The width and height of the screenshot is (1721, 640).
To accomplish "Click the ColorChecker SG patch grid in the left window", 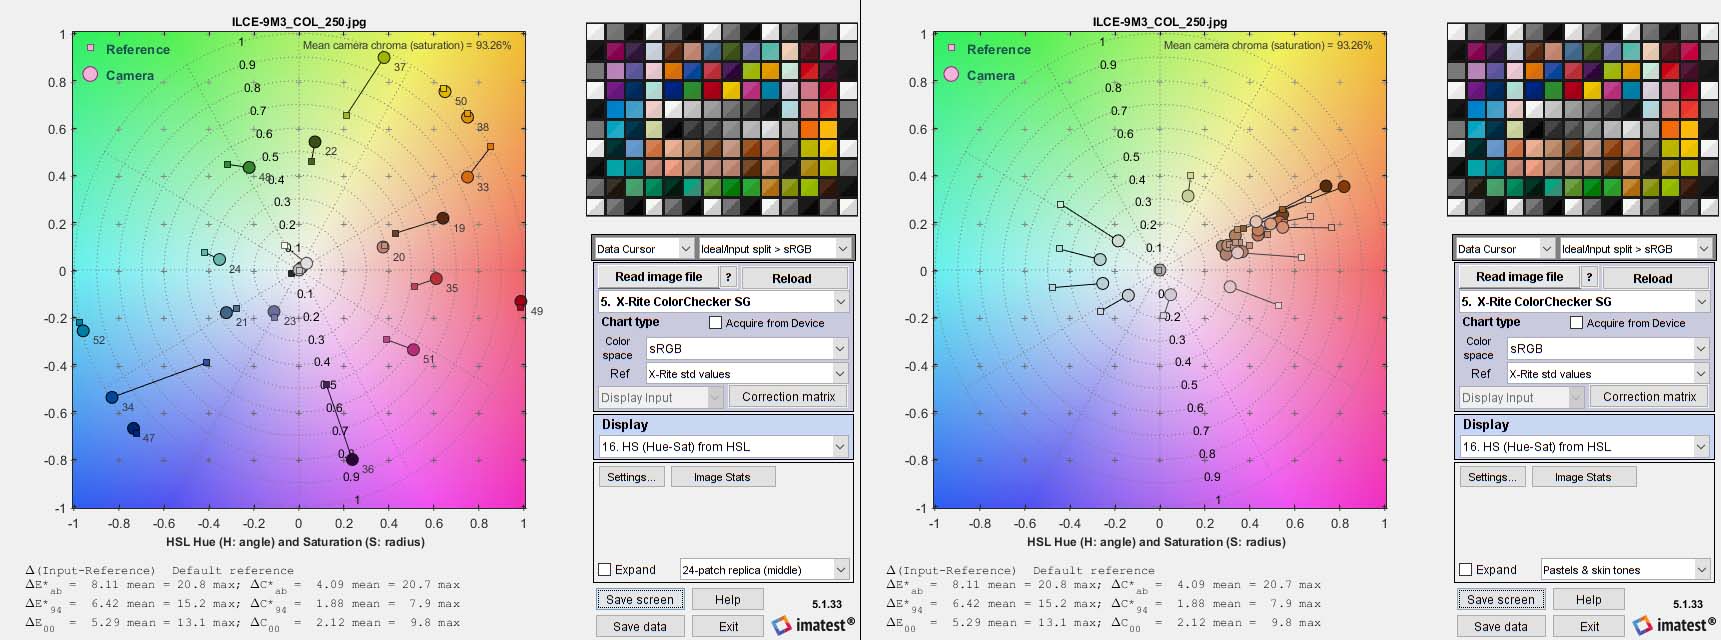I will click(721, 119).
